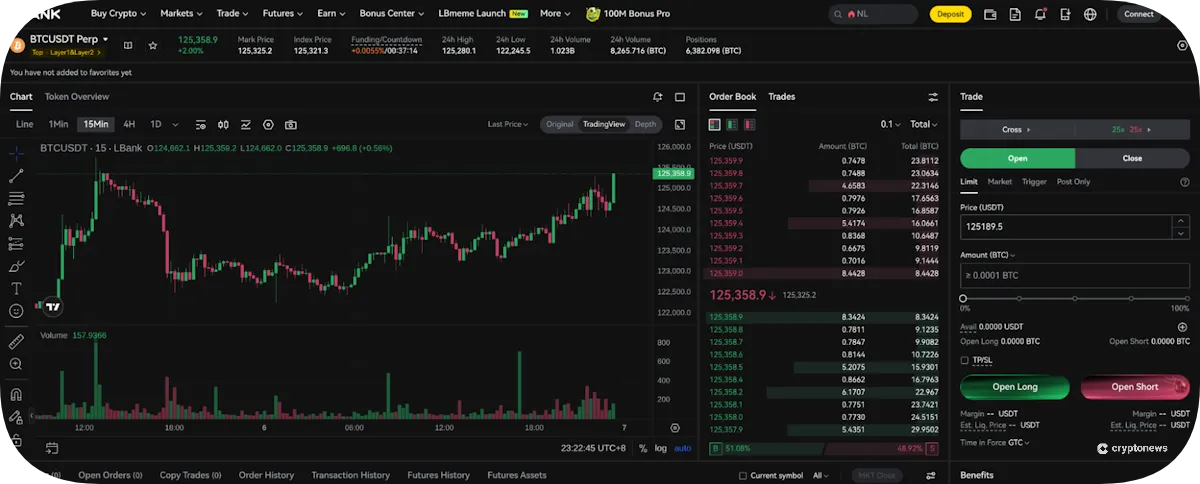
Task: Open the language globe icon
Action: [x=1090, y=15]
